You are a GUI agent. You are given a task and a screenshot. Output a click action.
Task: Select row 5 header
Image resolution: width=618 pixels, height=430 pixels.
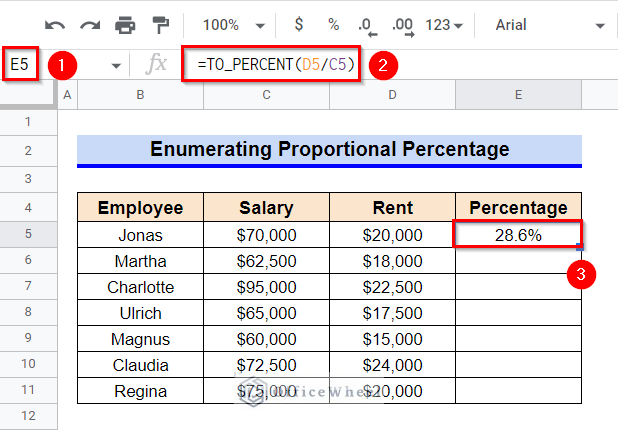[28, 234]
